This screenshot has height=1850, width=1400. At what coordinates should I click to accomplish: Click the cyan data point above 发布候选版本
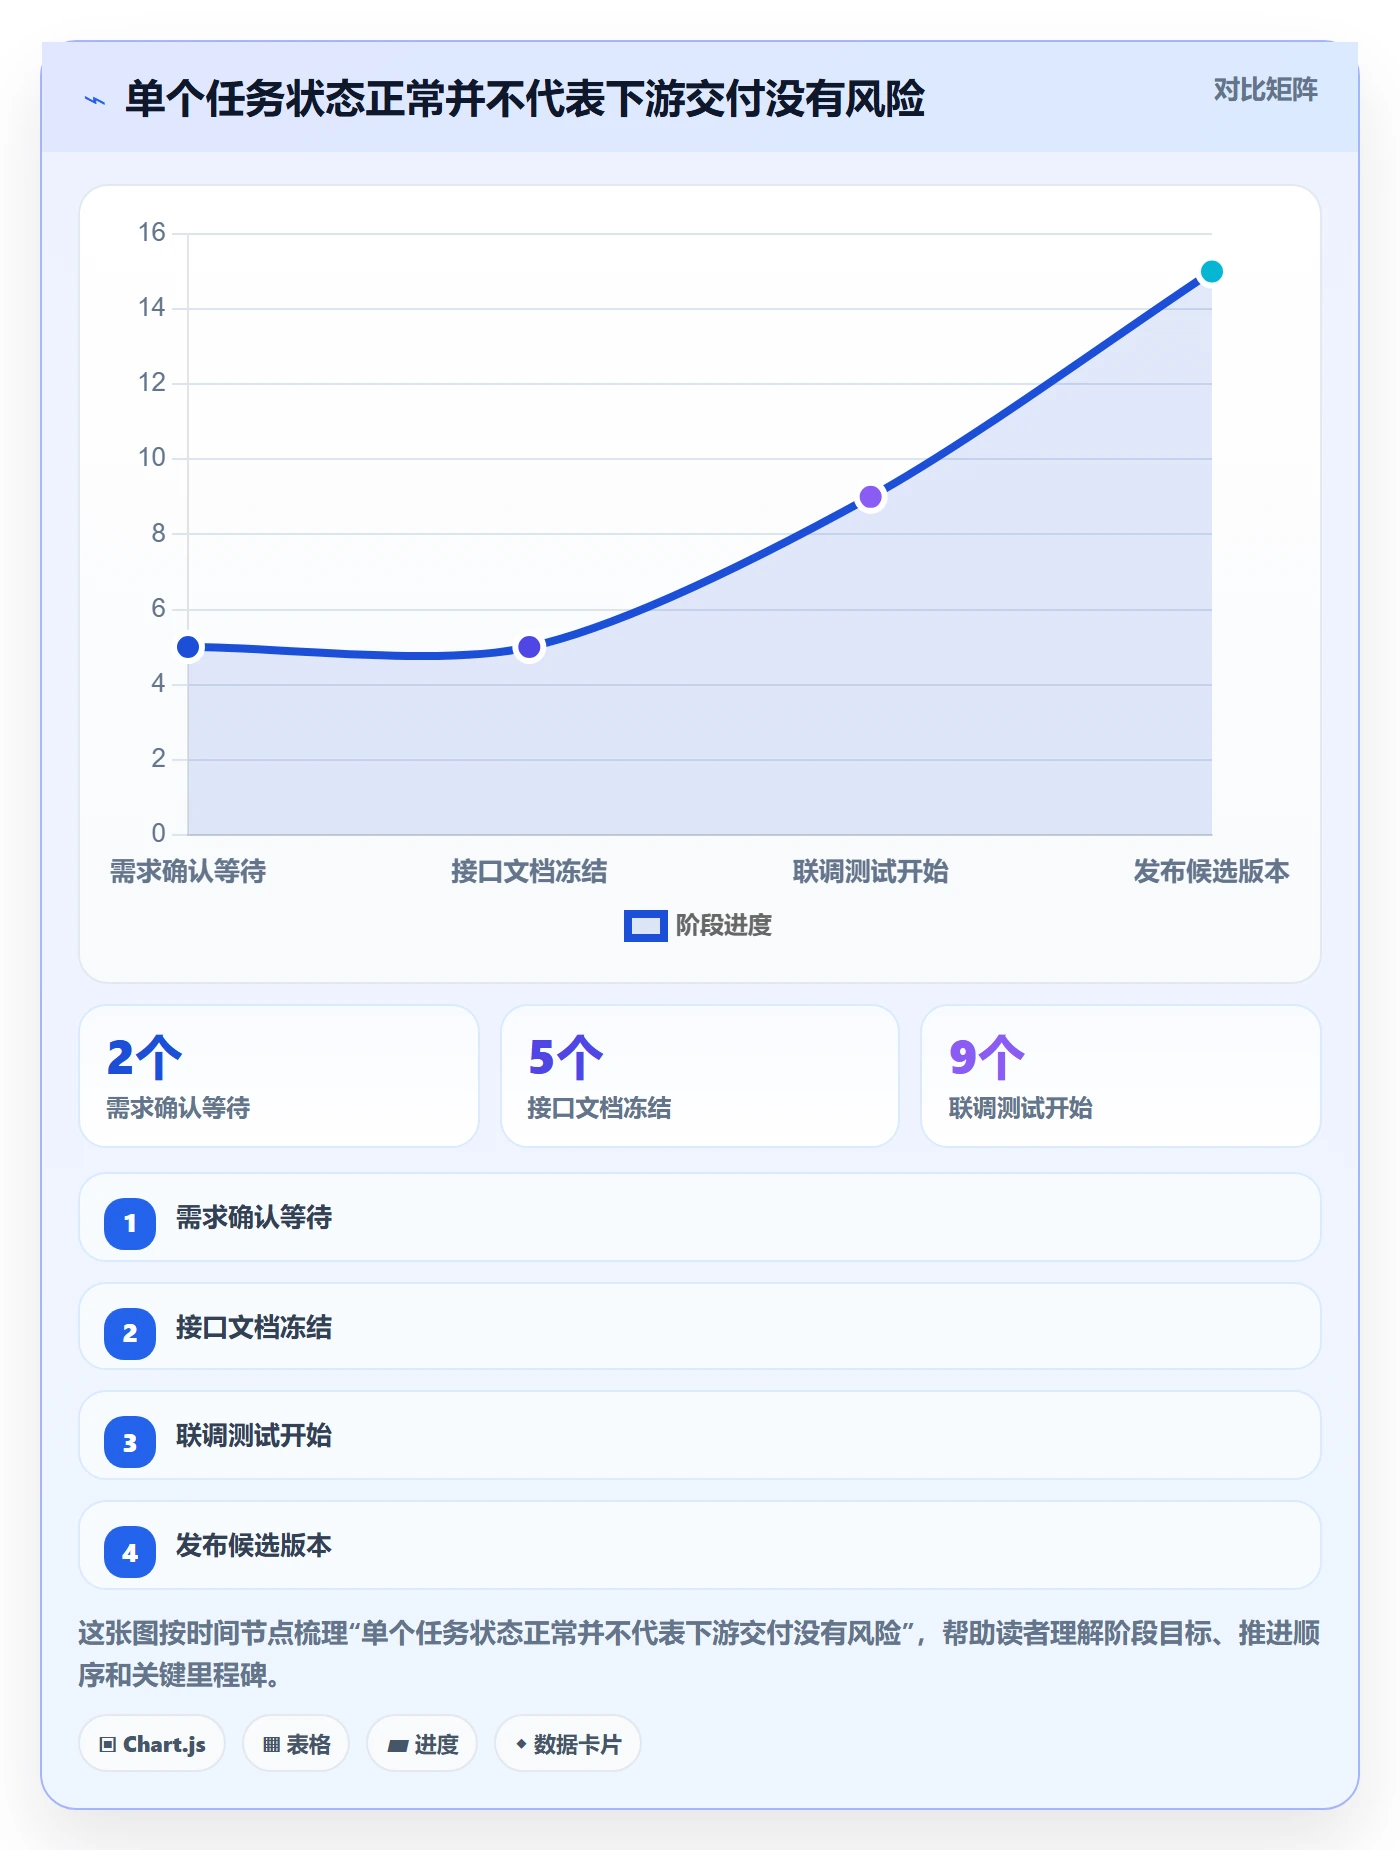1212,272
